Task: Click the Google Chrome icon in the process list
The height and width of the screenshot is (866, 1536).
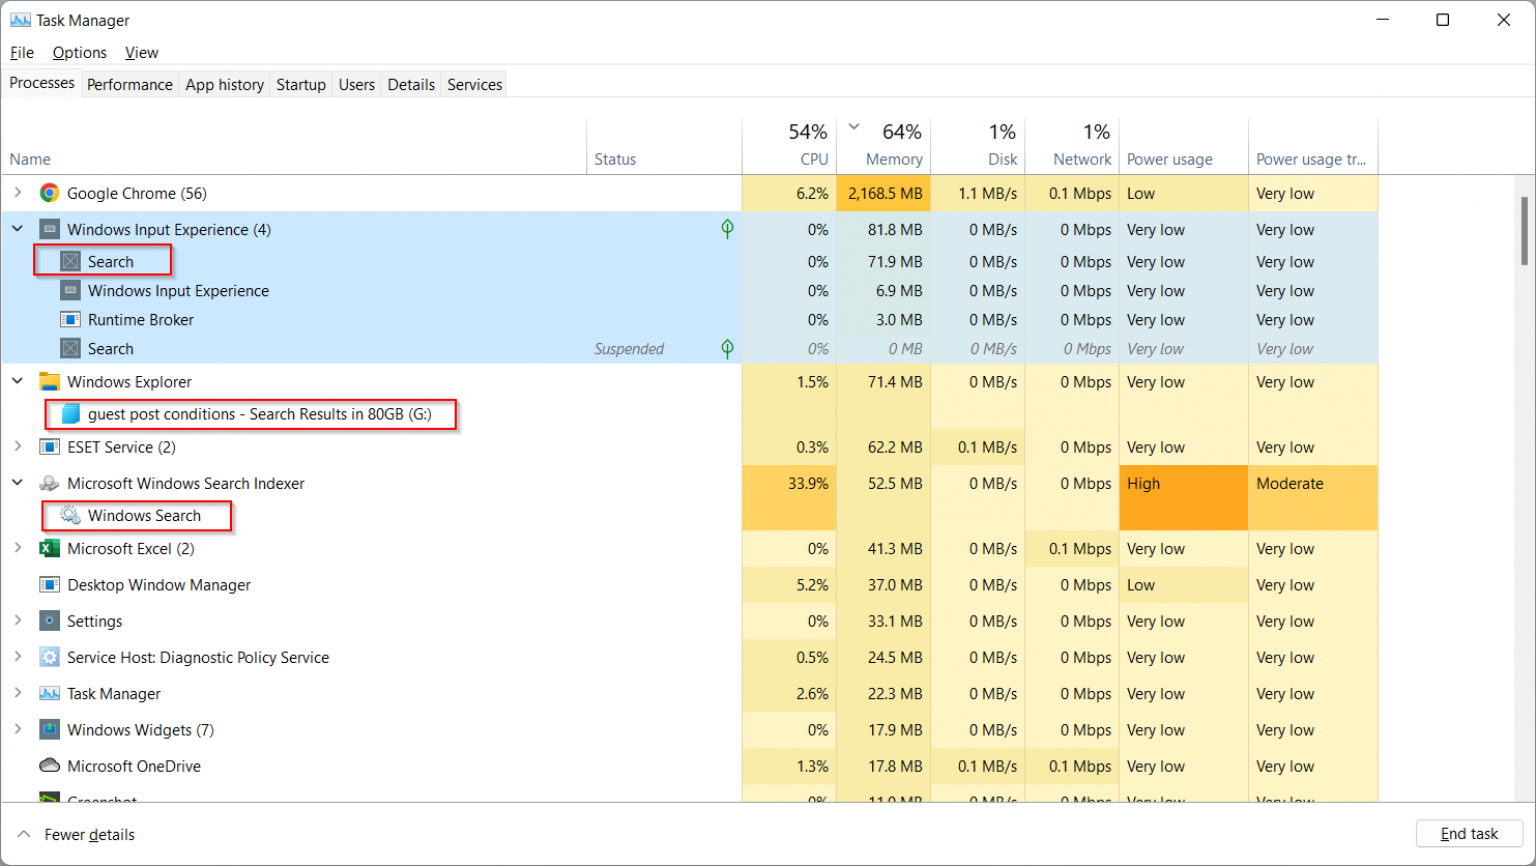Action: coord(47,193)
